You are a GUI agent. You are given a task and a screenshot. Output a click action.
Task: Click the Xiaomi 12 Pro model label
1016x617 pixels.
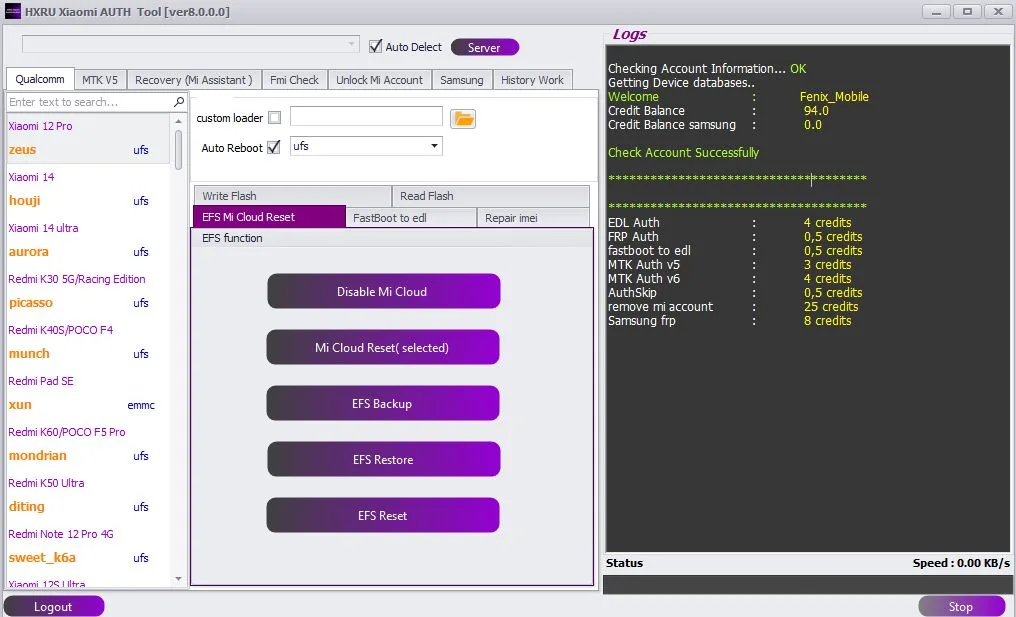(x=40, y=126)
